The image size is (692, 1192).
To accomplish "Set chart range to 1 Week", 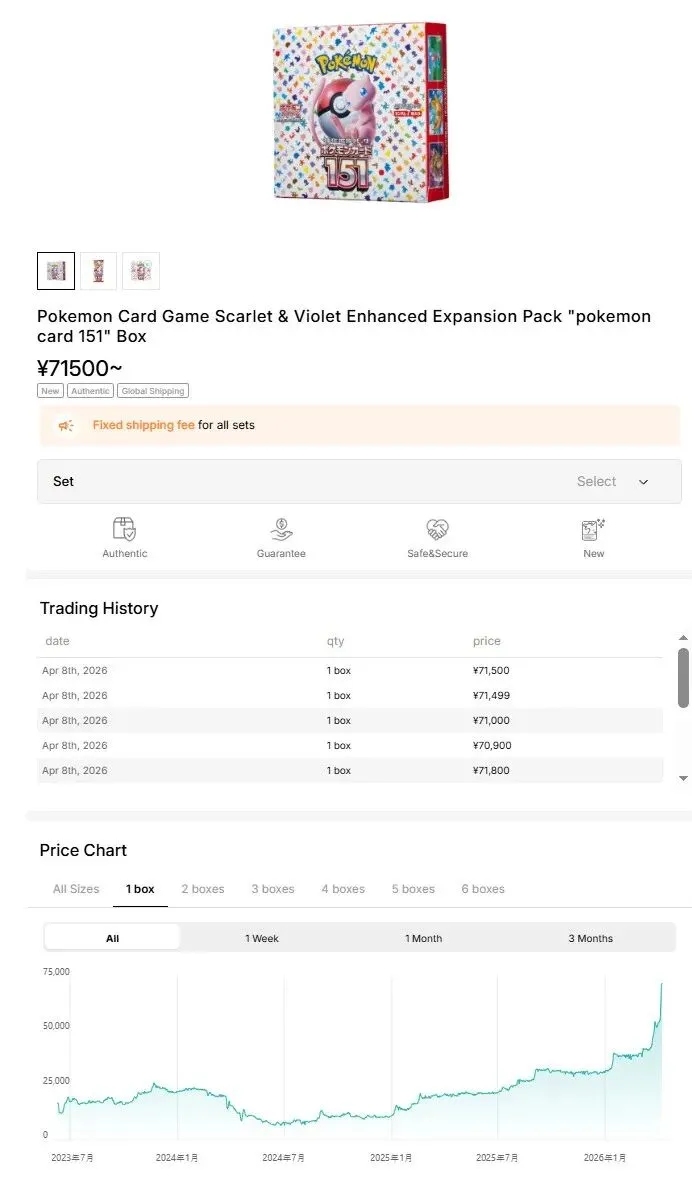I will (x=262, y=938).
